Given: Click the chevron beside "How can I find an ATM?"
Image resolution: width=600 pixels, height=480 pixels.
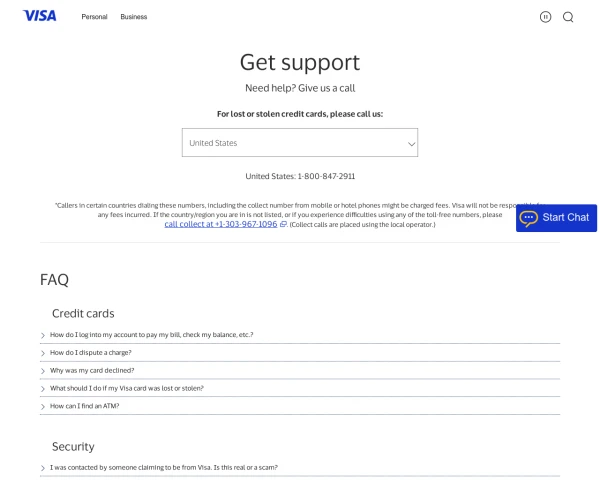Looking at the screenshot, I should pos(43,407).
